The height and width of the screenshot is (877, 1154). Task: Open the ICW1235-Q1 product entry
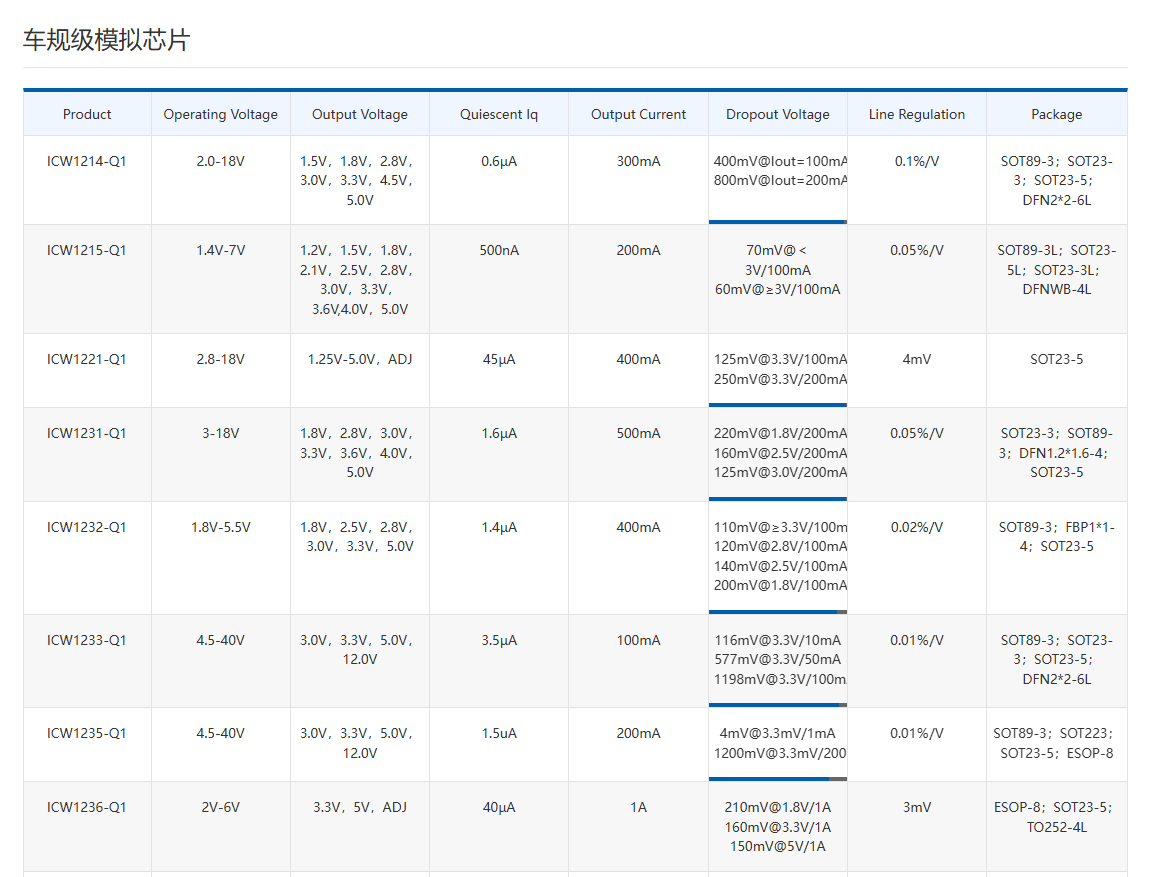[x=87, y=733]
